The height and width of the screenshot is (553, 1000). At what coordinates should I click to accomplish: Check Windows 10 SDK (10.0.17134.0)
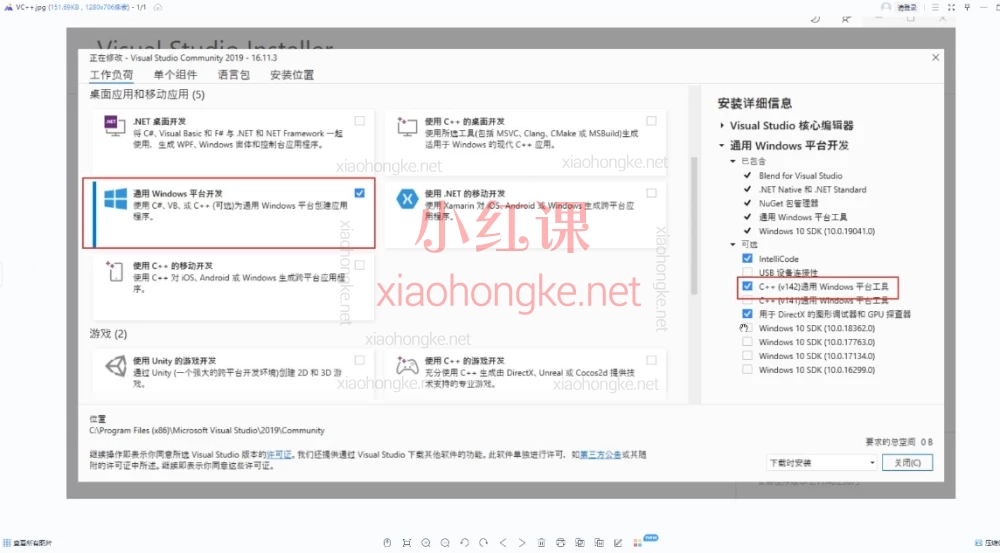747,356
